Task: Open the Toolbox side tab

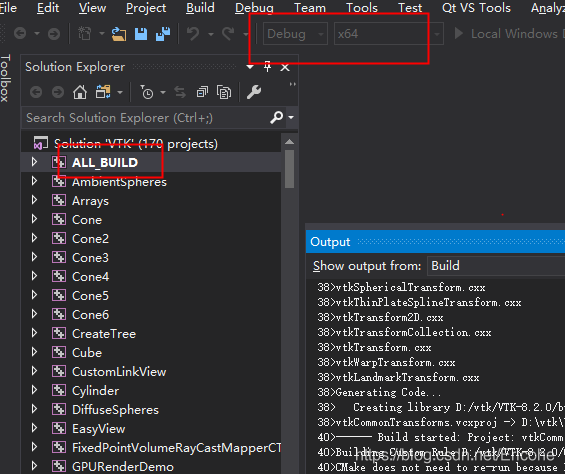Action: pyautogui.click(x=5, y=77)
